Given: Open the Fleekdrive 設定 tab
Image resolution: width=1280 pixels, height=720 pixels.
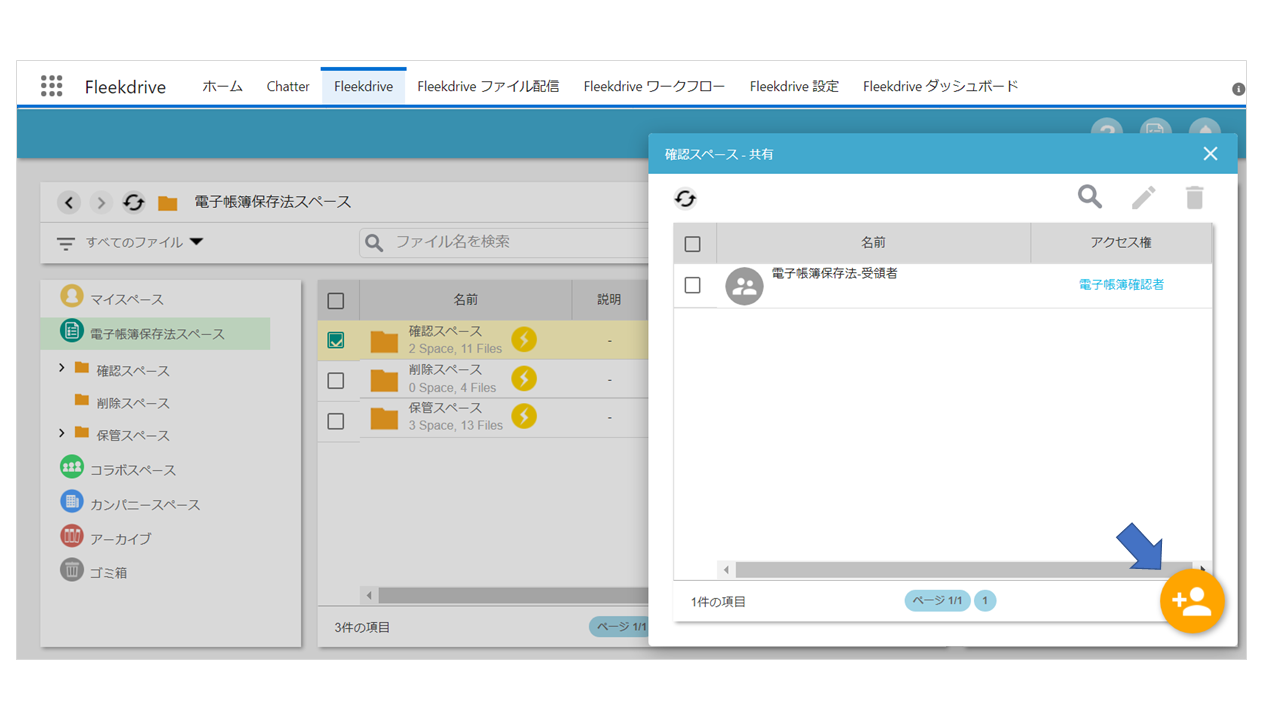Looking at the screenshot, I should (x=794, y=86).
